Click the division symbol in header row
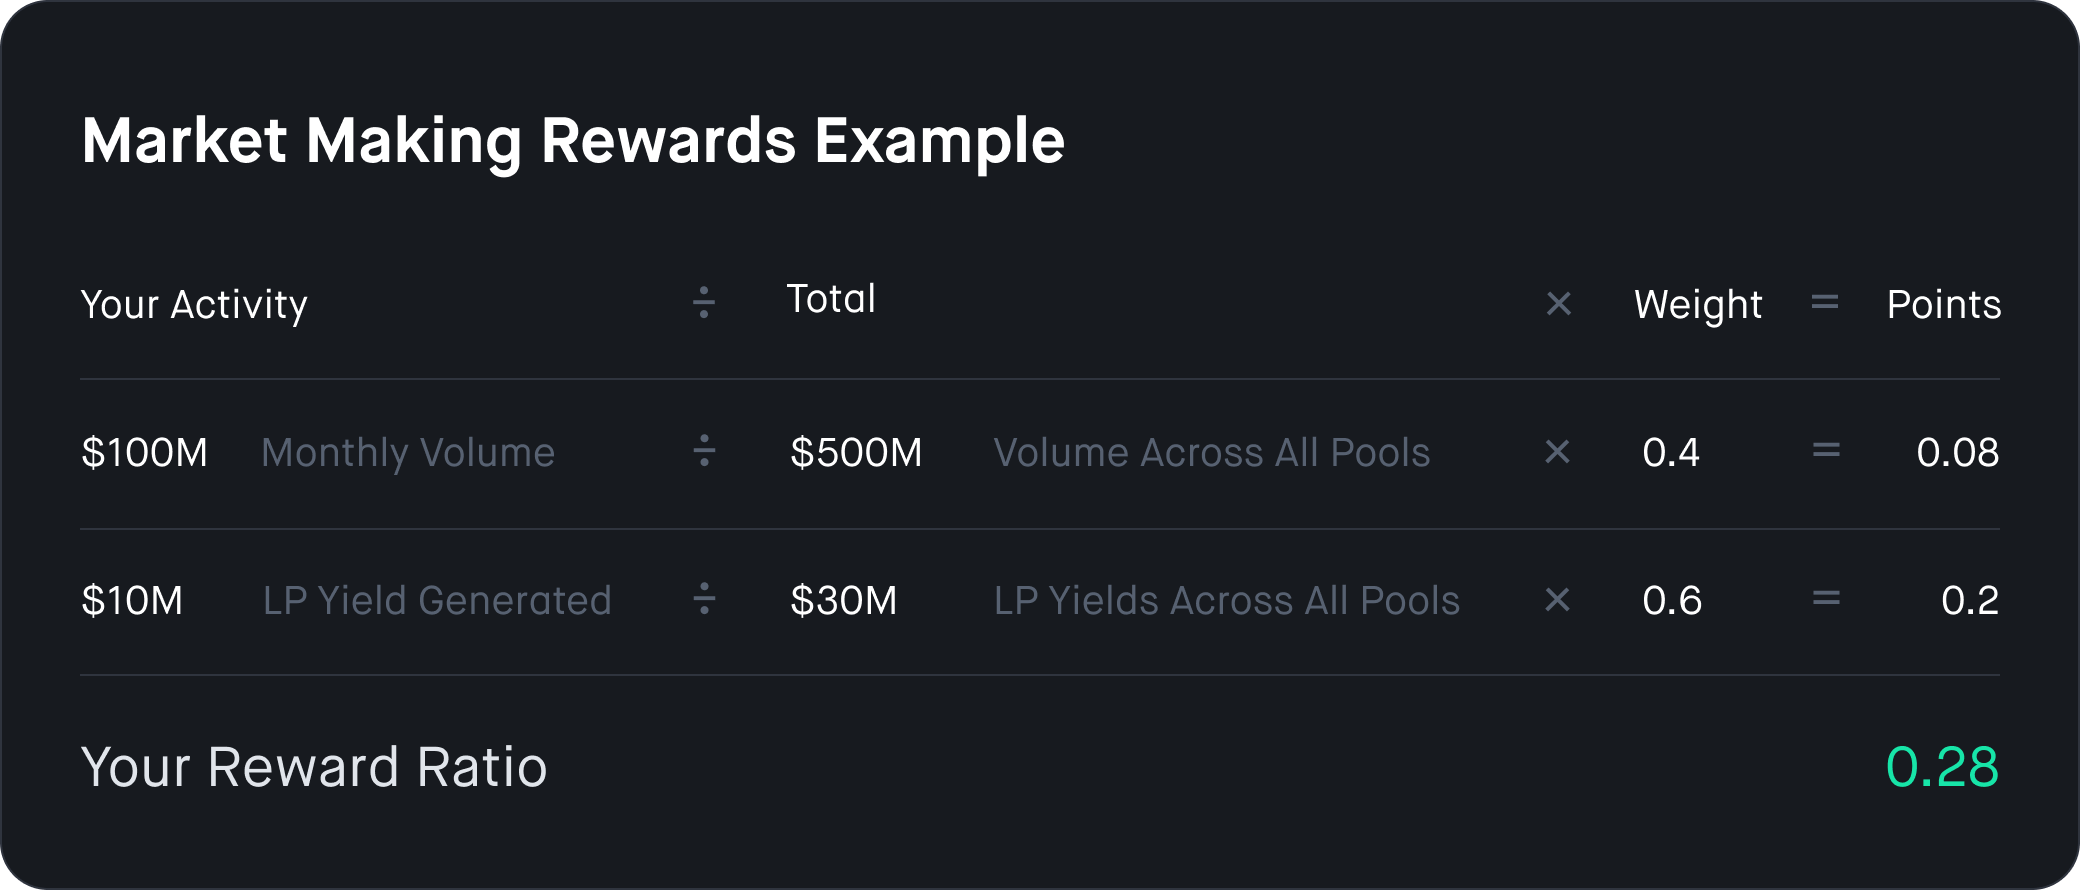 click(704, 302)
